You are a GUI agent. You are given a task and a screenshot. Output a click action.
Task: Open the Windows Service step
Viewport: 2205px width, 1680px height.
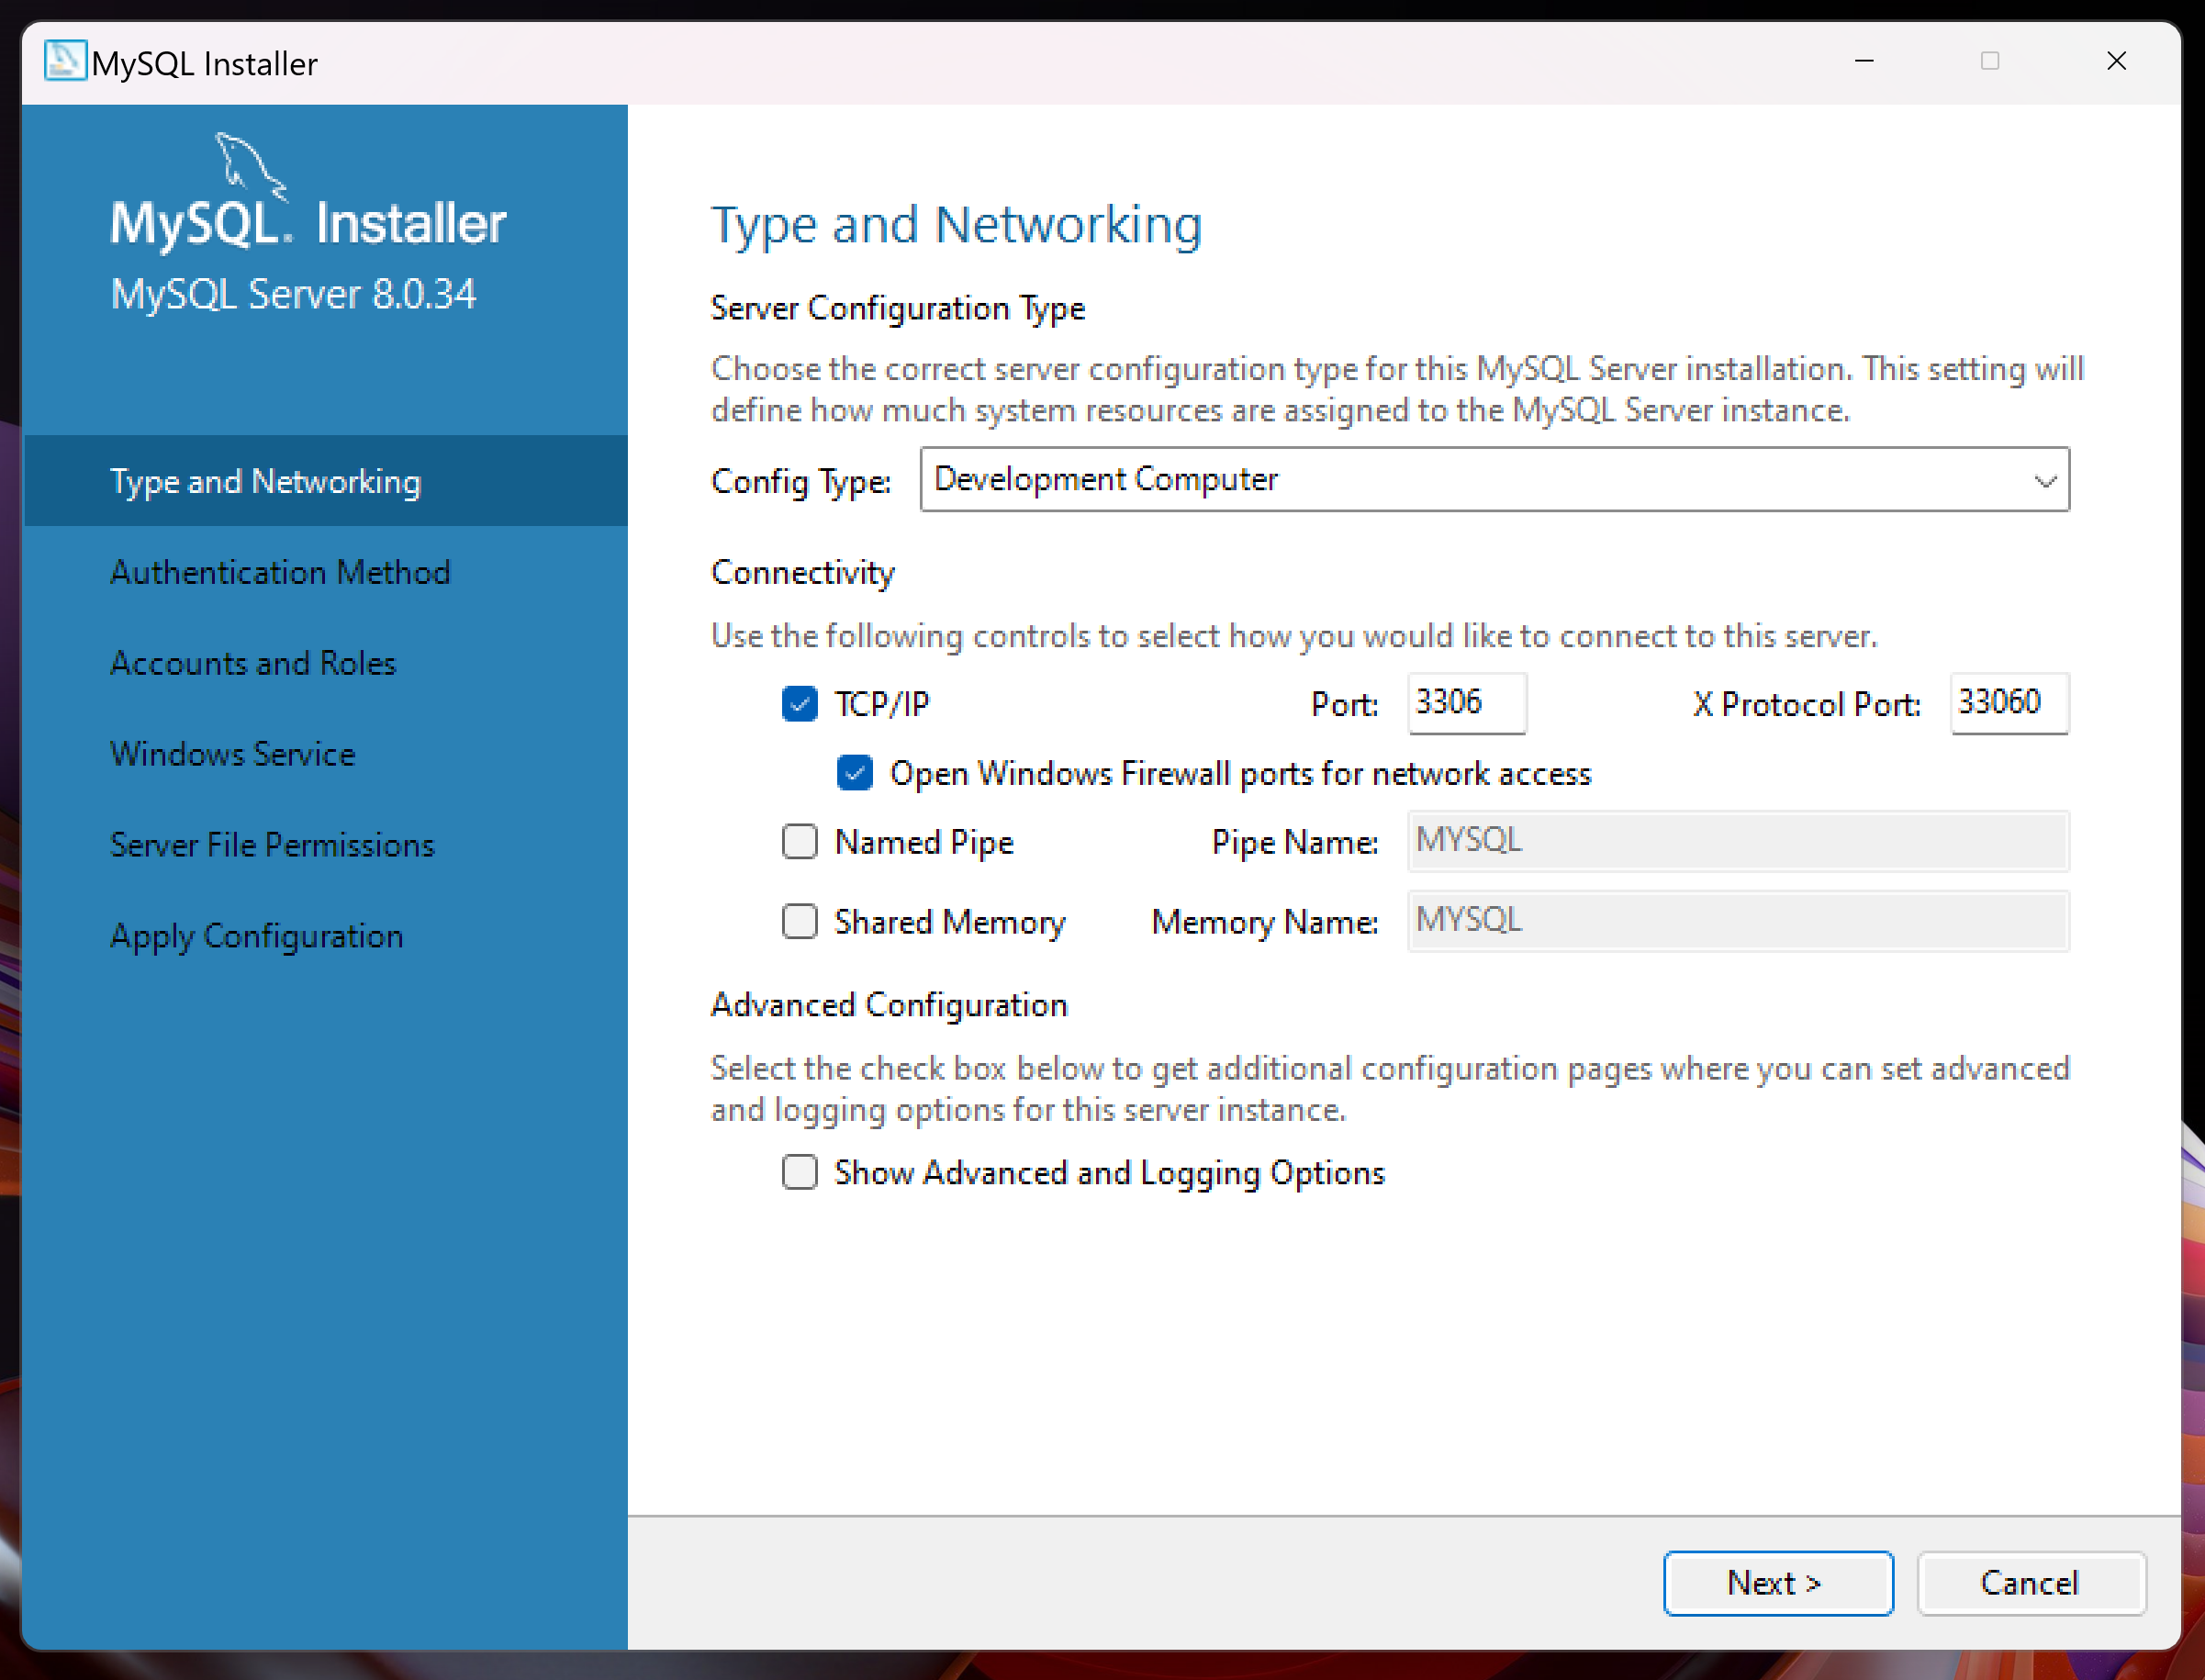pyautogui.click(x=232, y=754)
